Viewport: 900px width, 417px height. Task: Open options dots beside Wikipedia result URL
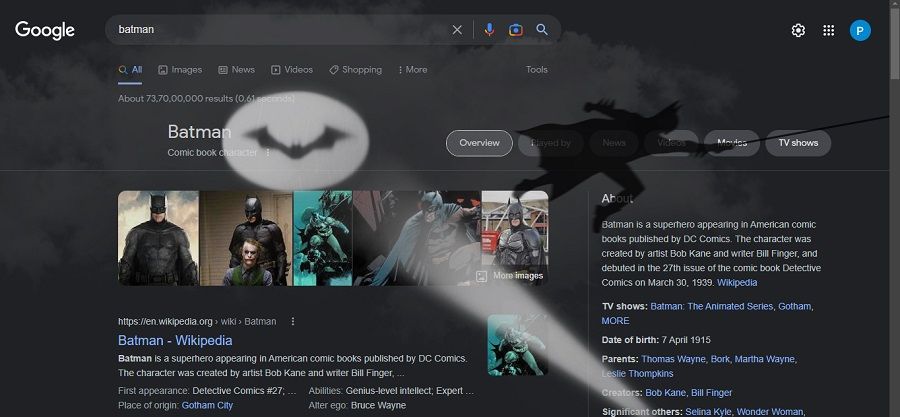[x=293, y=321]
